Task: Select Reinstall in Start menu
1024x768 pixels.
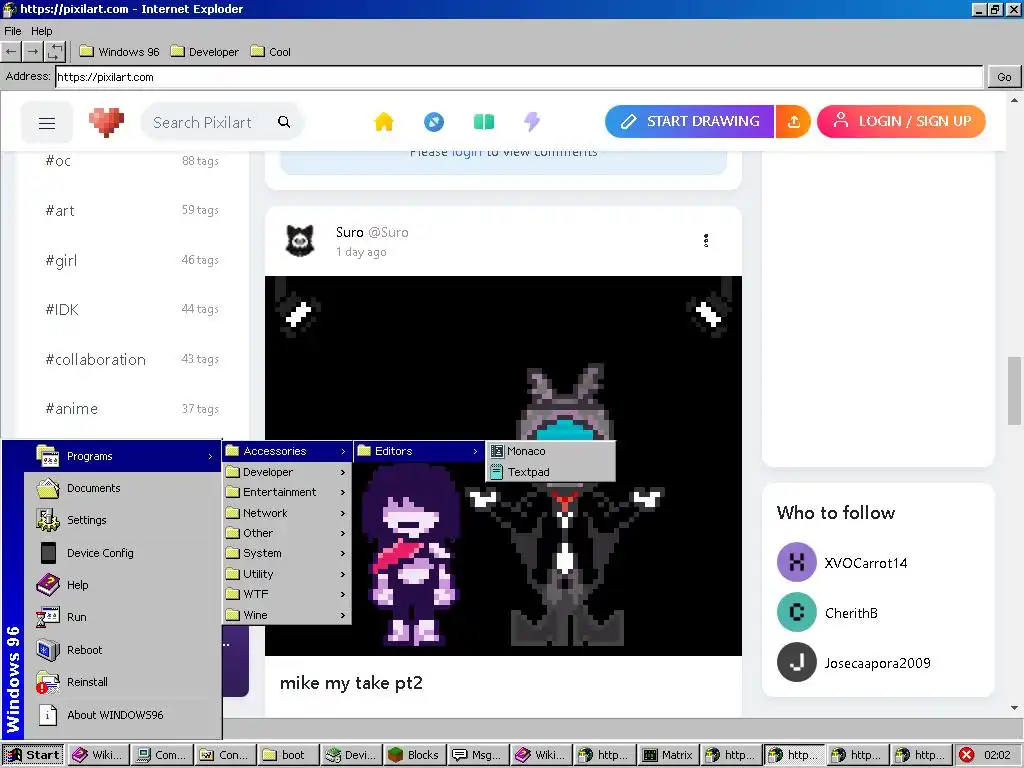Action: 123,682
